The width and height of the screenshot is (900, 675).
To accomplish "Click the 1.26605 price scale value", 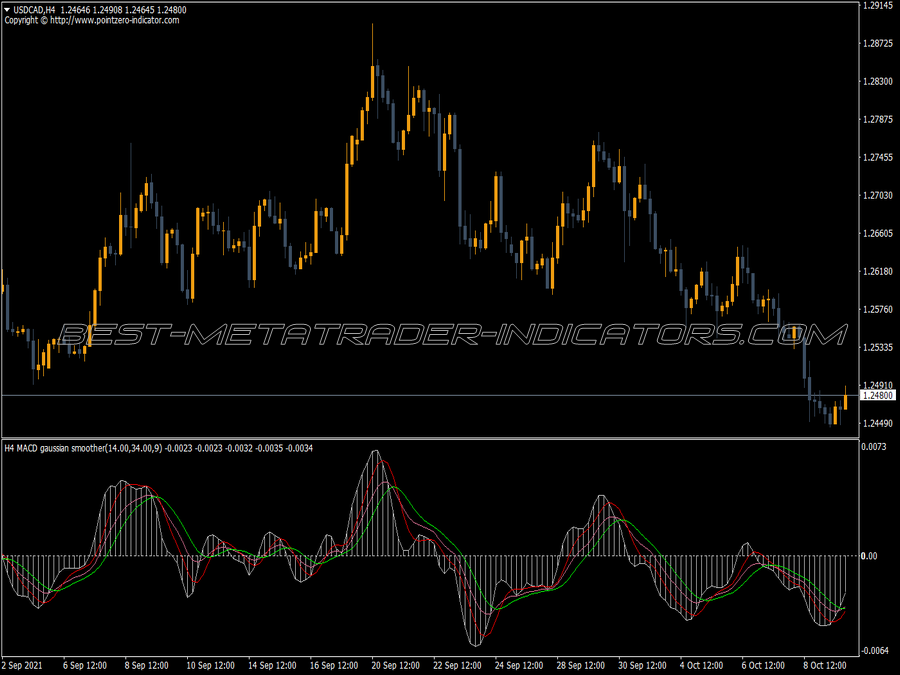I will tap(878, 233).
